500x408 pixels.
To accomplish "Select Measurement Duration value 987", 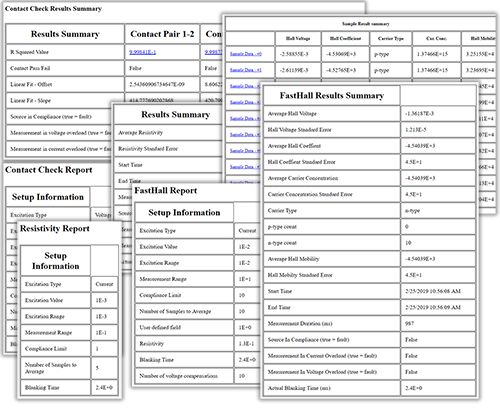I will [x=409, y=324].
